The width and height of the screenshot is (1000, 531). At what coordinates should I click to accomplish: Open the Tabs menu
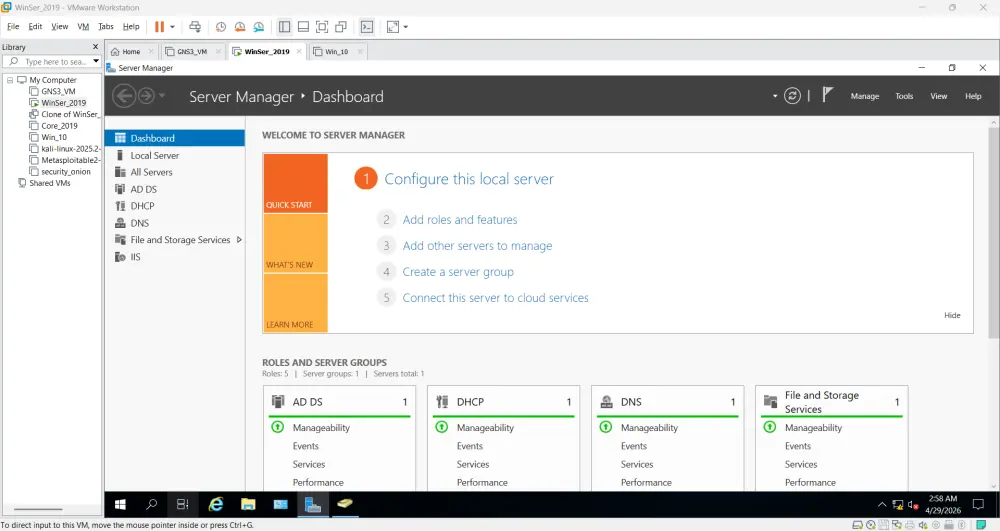point(106,27)
